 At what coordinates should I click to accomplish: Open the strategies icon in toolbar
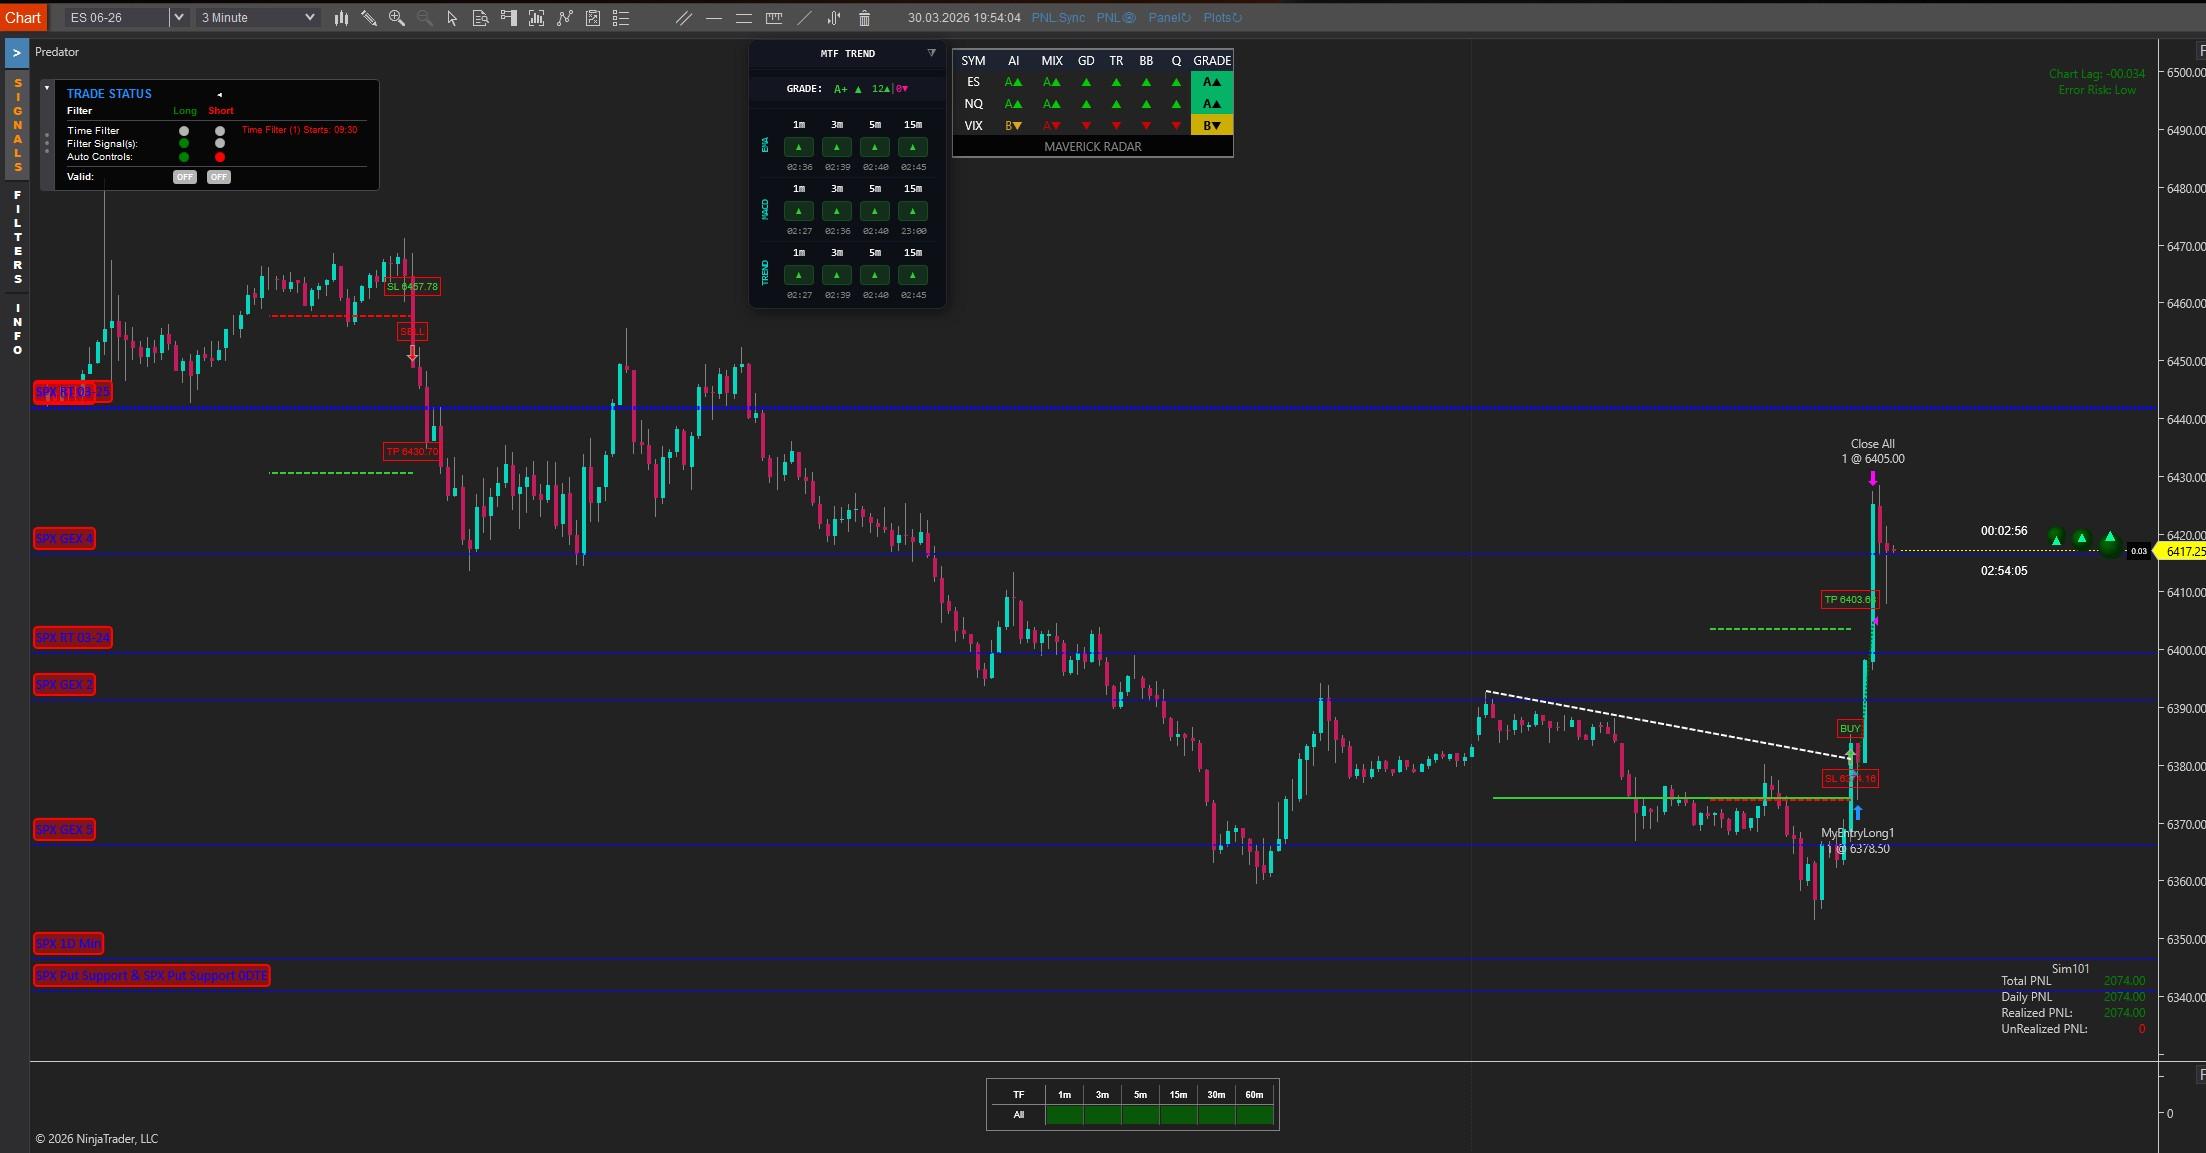[x=593, y=18]
